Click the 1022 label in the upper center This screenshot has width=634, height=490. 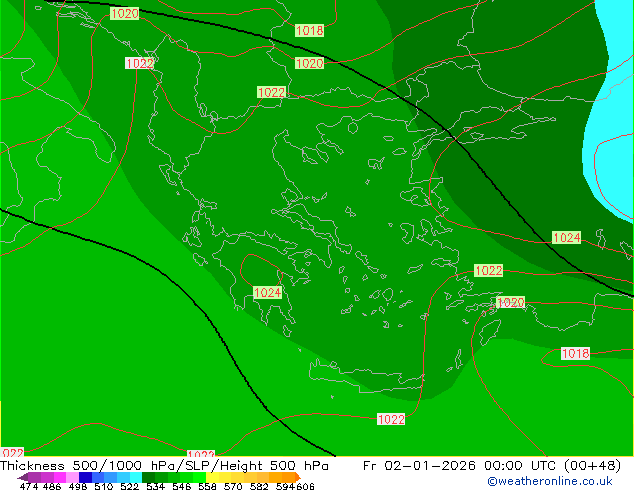(x=271, y=92)
